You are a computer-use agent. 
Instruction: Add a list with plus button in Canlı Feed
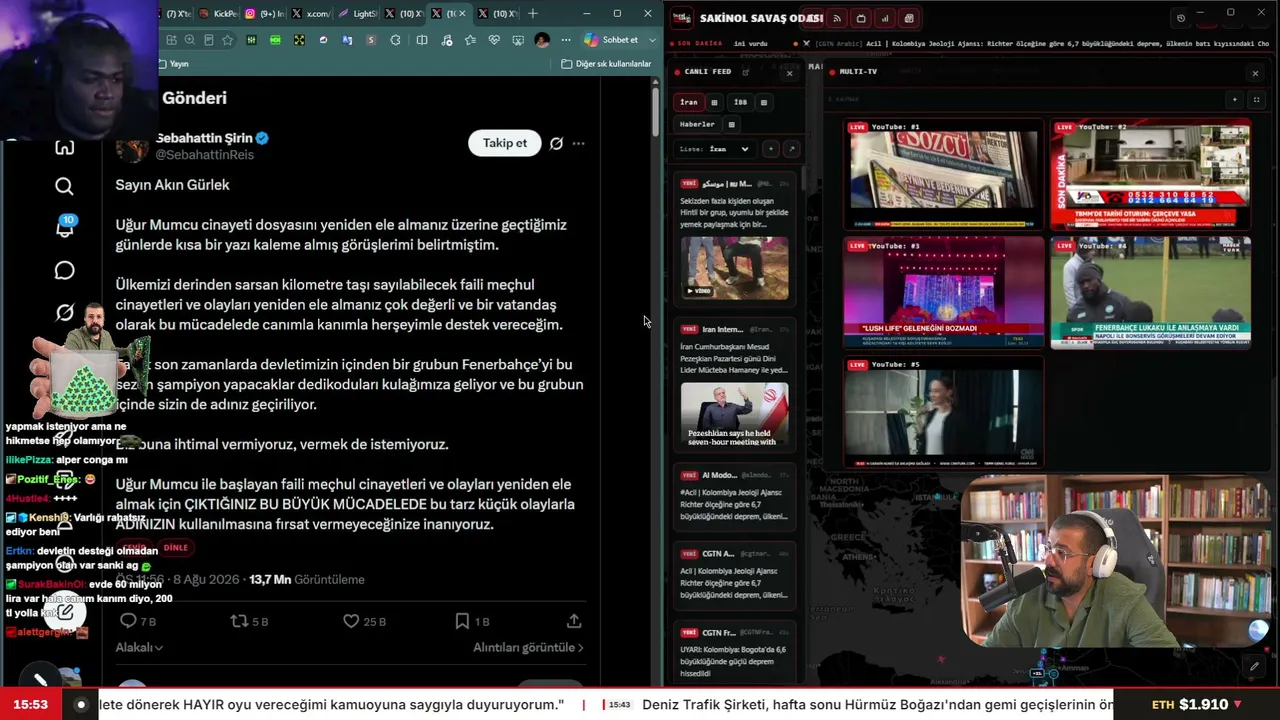point(770,149)
